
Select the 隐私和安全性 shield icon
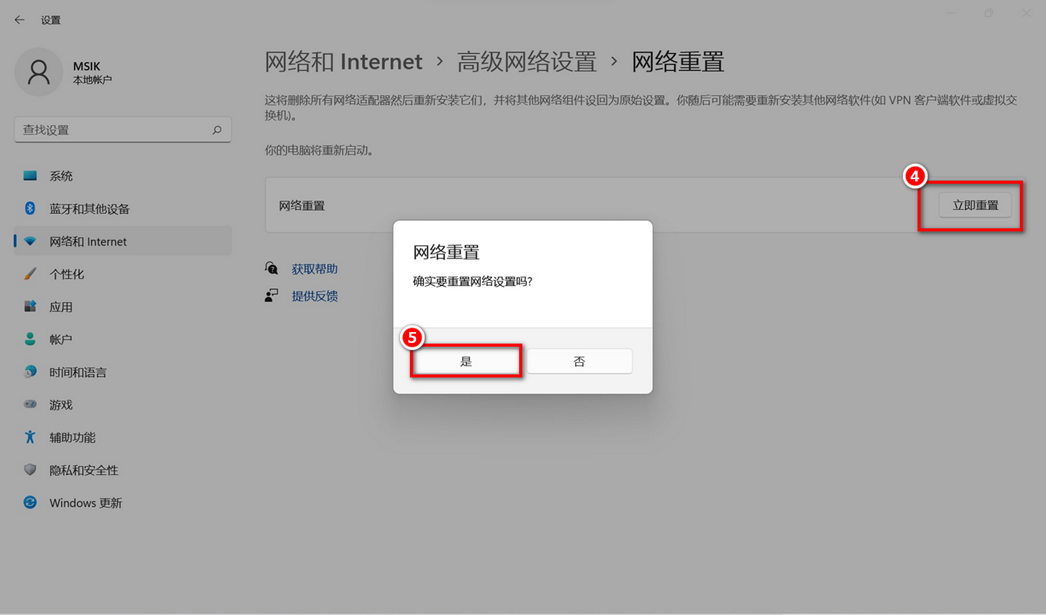coord(30,470)
